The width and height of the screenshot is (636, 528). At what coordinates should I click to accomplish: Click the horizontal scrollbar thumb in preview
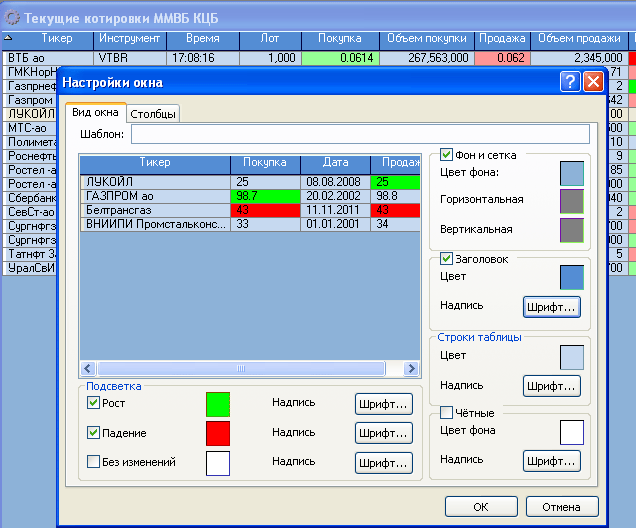[241, 369]
